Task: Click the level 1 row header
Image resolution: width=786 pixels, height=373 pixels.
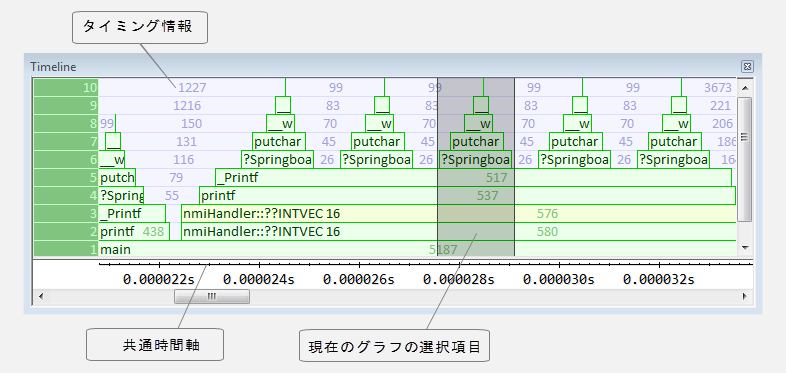Action: click(66, 249)
